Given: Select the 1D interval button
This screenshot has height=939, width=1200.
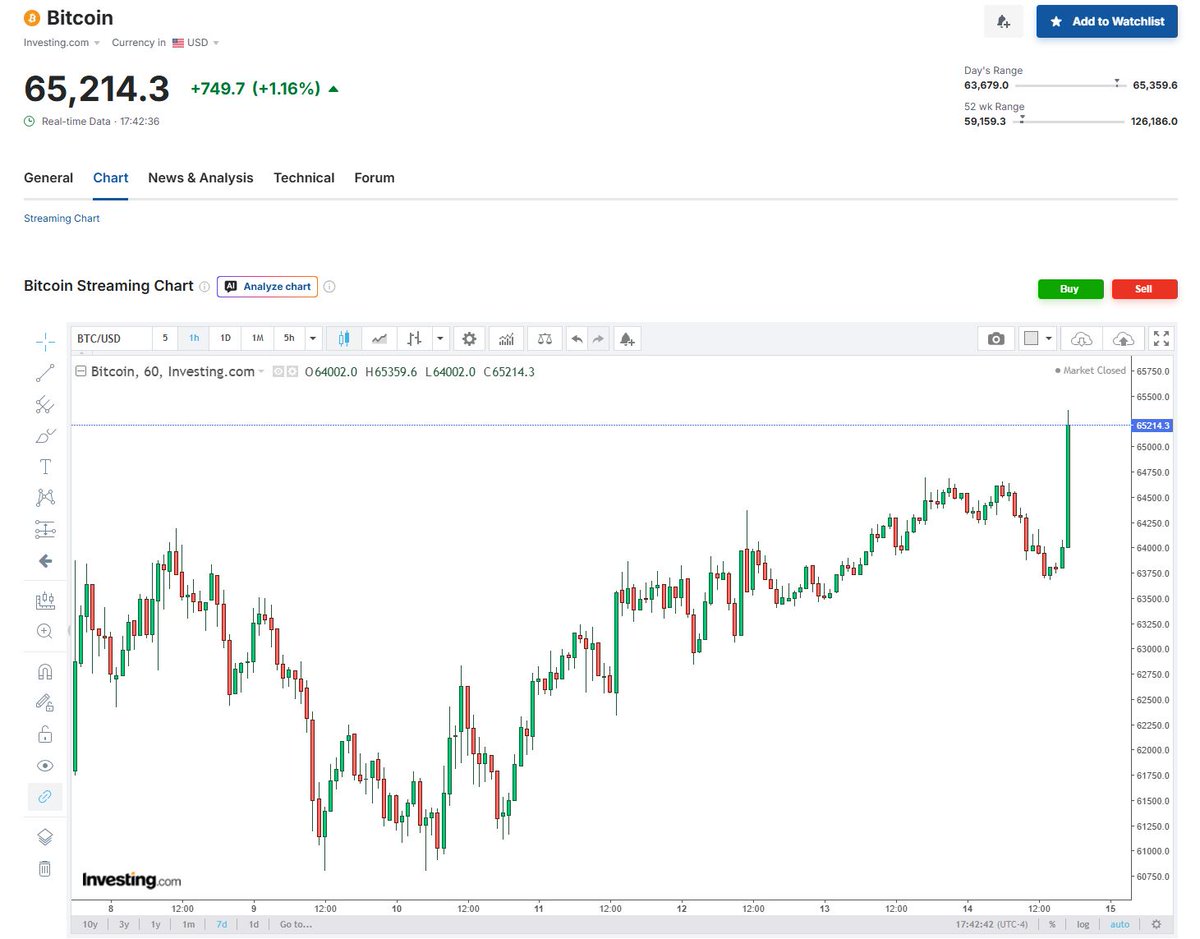Looking at the screenshot, I should pyautogui.click(x=226, y=338).
